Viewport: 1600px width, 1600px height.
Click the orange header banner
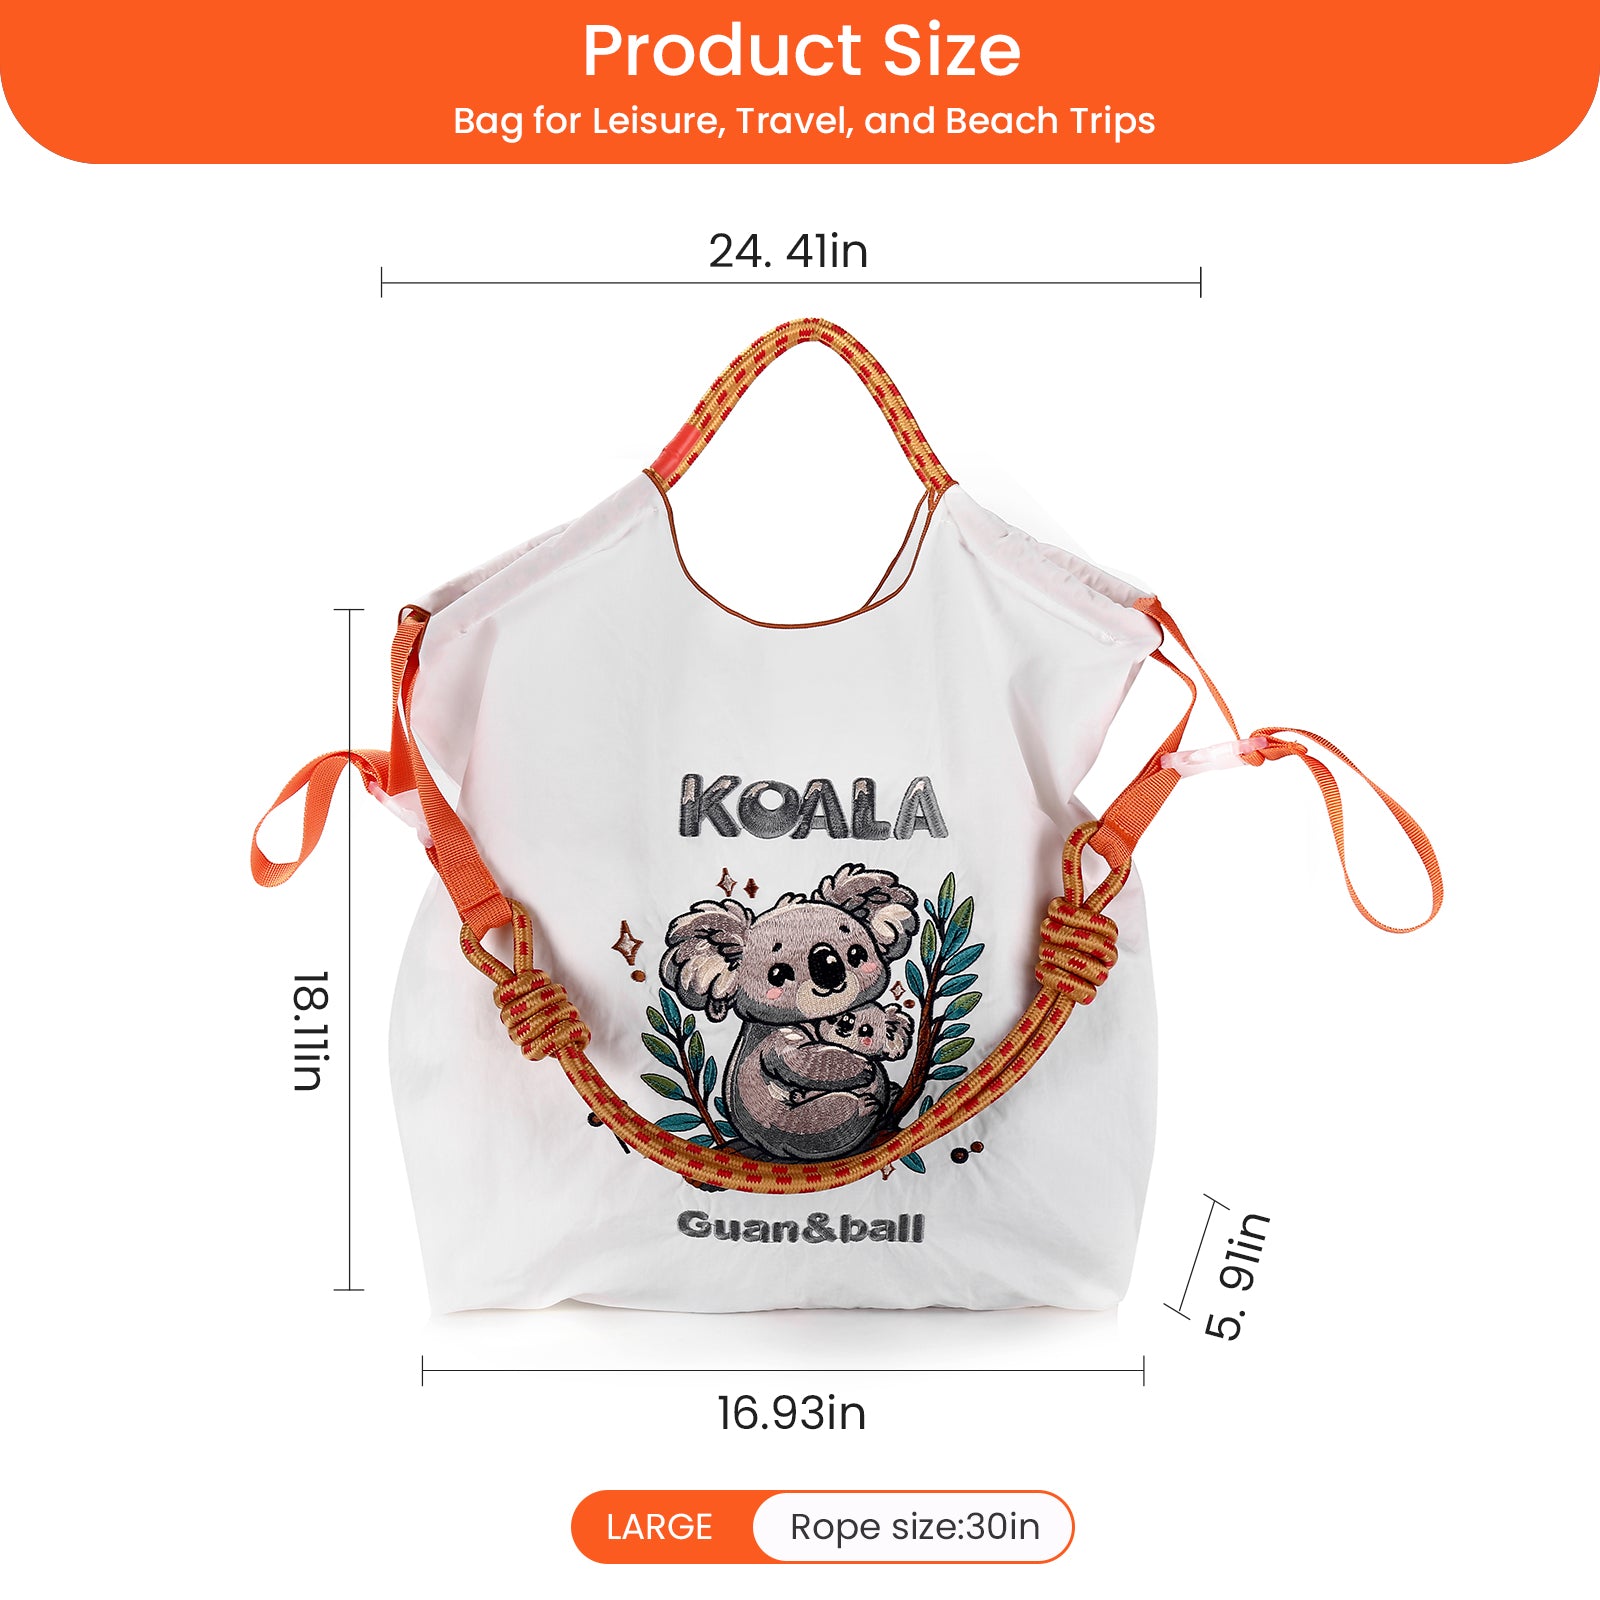pyautogui.click(x=800, y=81)
